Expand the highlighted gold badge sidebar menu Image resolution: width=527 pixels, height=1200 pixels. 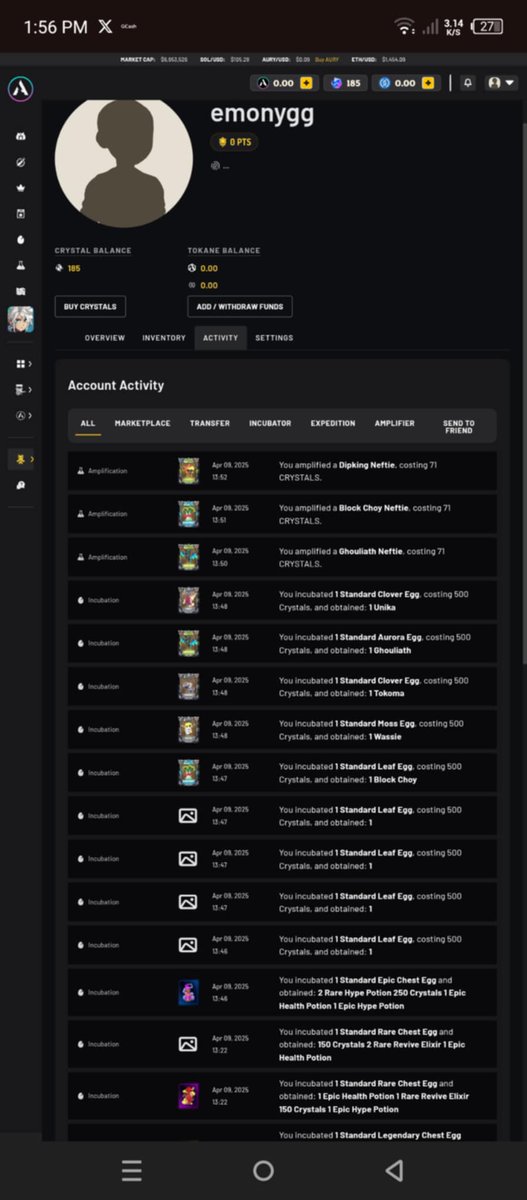(x=23, y=459)
